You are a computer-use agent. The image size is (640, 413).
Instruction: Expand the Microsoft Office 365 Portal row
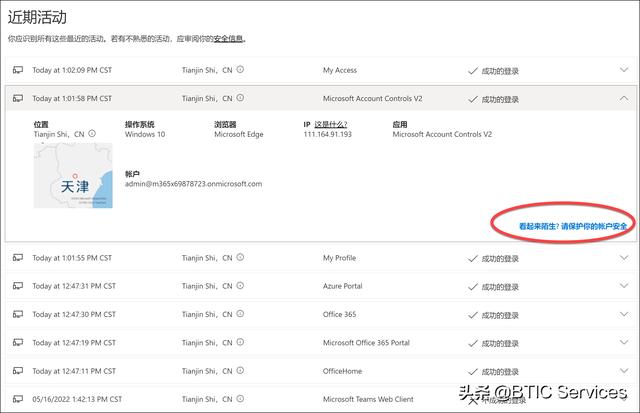click(x=624, y=342)
